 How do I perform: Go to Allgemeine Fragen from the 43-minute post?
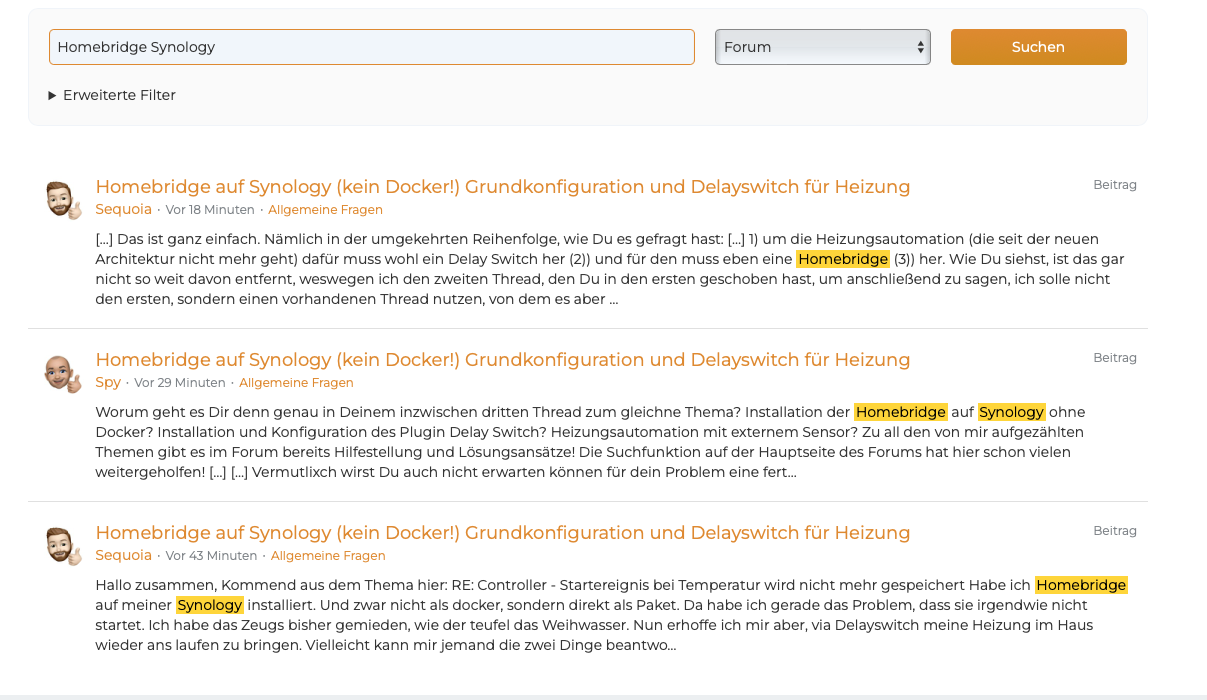tap(328, 556)
